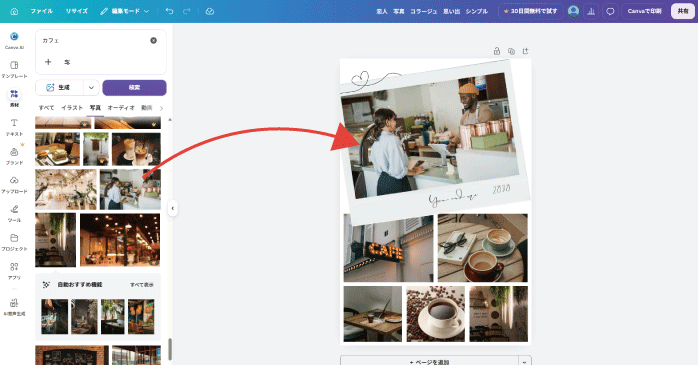Select sandwich and coffee photo thumbnail
The height and width of the screenshot is (365, 698).
(x=57, y=149)
